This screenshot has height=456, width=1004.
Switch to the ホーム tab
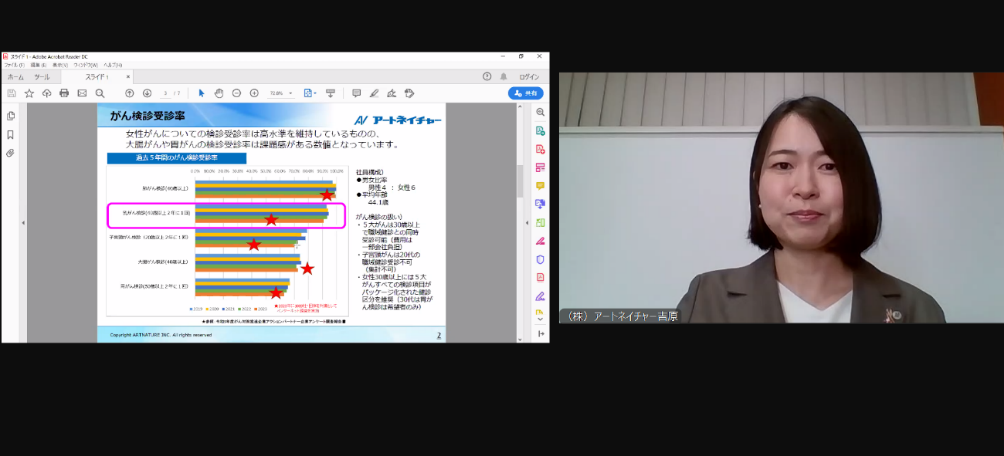(16, 76)
